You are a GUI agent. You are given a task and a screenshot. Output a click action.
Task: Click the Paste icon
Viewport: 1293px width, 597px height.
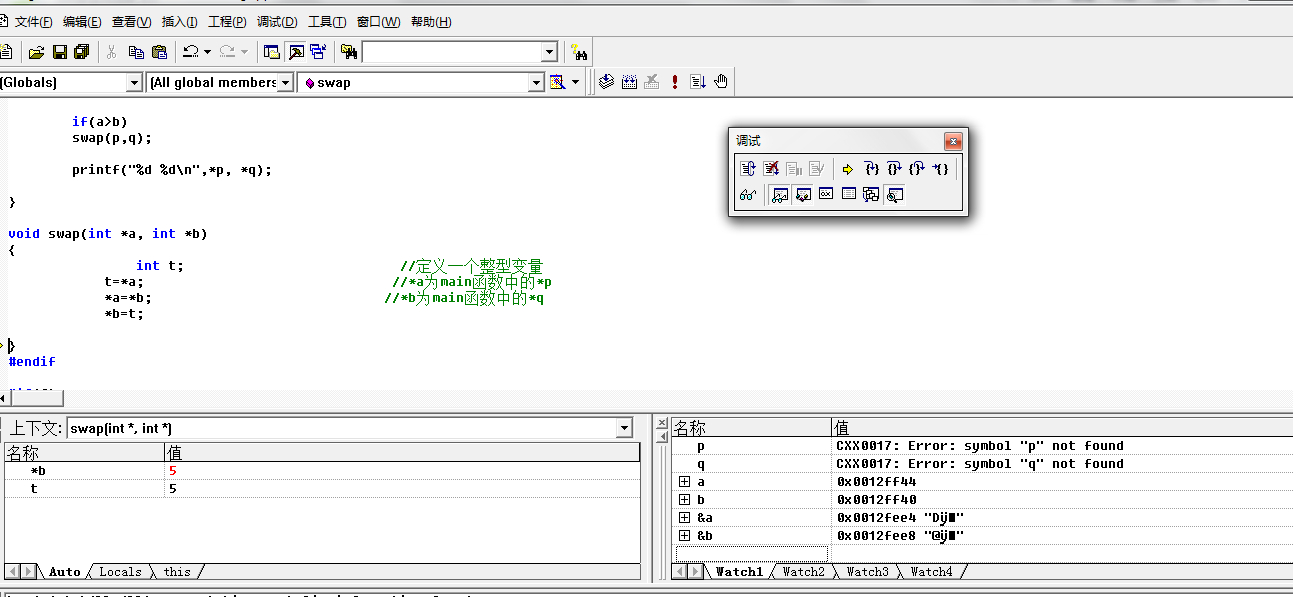[x=159, y=52]
